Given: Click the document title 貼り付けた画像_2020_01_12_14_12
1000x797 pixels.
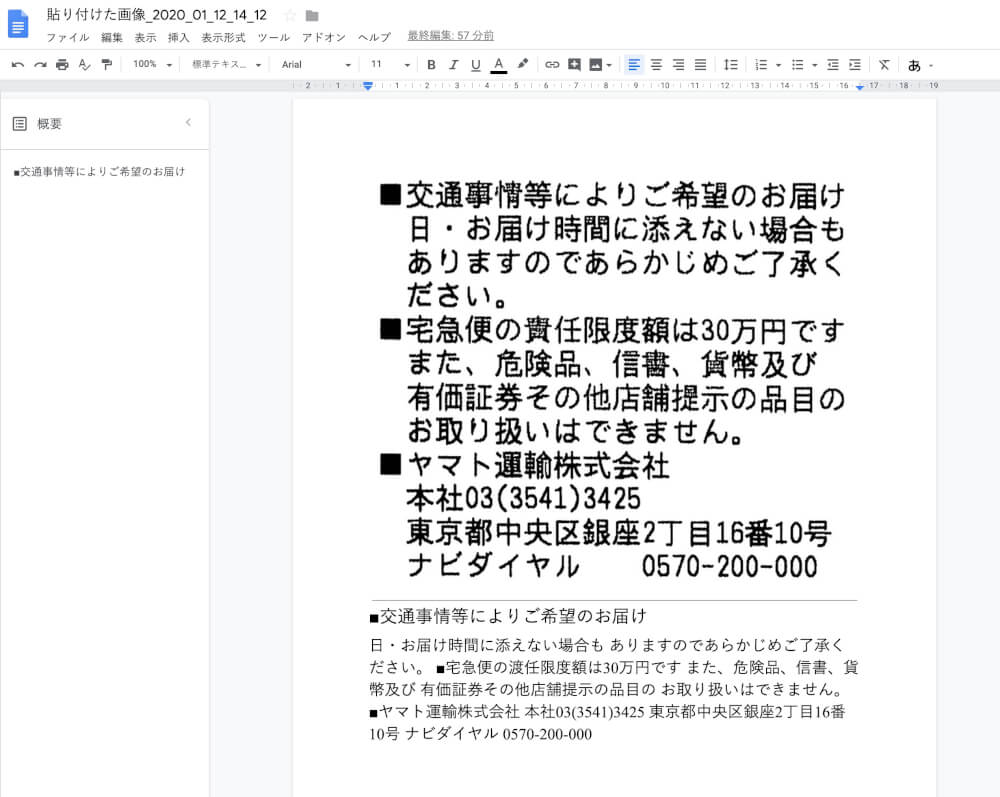Looking at the screenshot, I should [157, 15].
